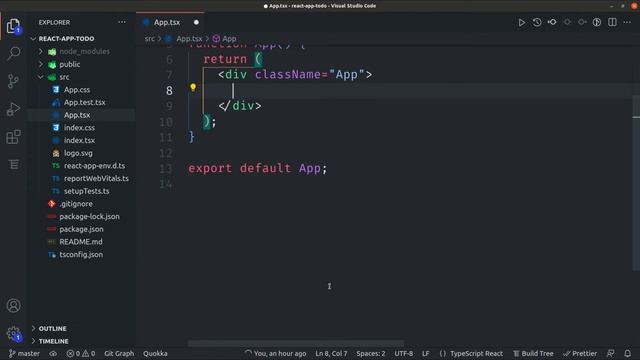Click the sync eye icon beside master

tap(53, 353)
